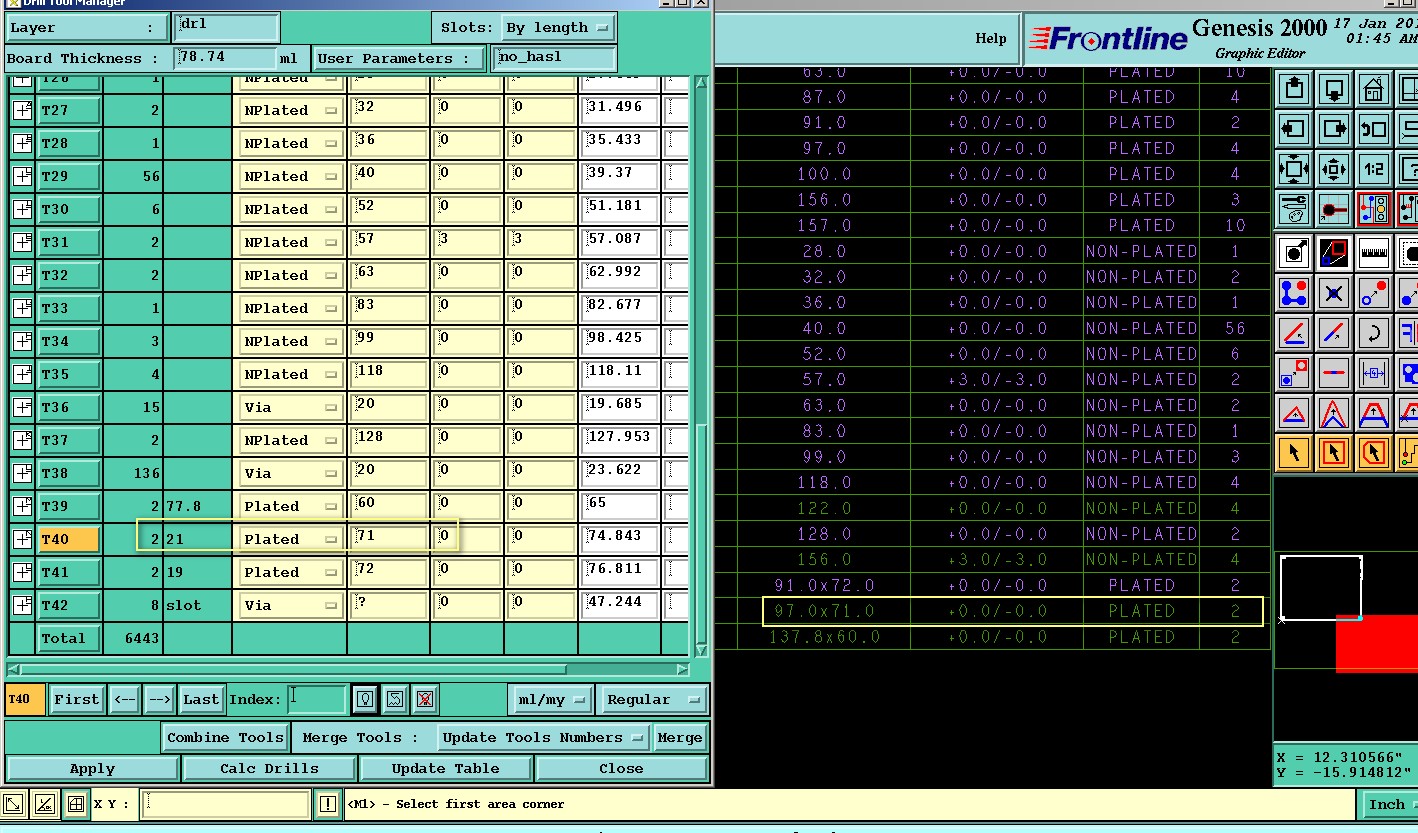Select the rectangle area select mode icon

point(1334,453)
